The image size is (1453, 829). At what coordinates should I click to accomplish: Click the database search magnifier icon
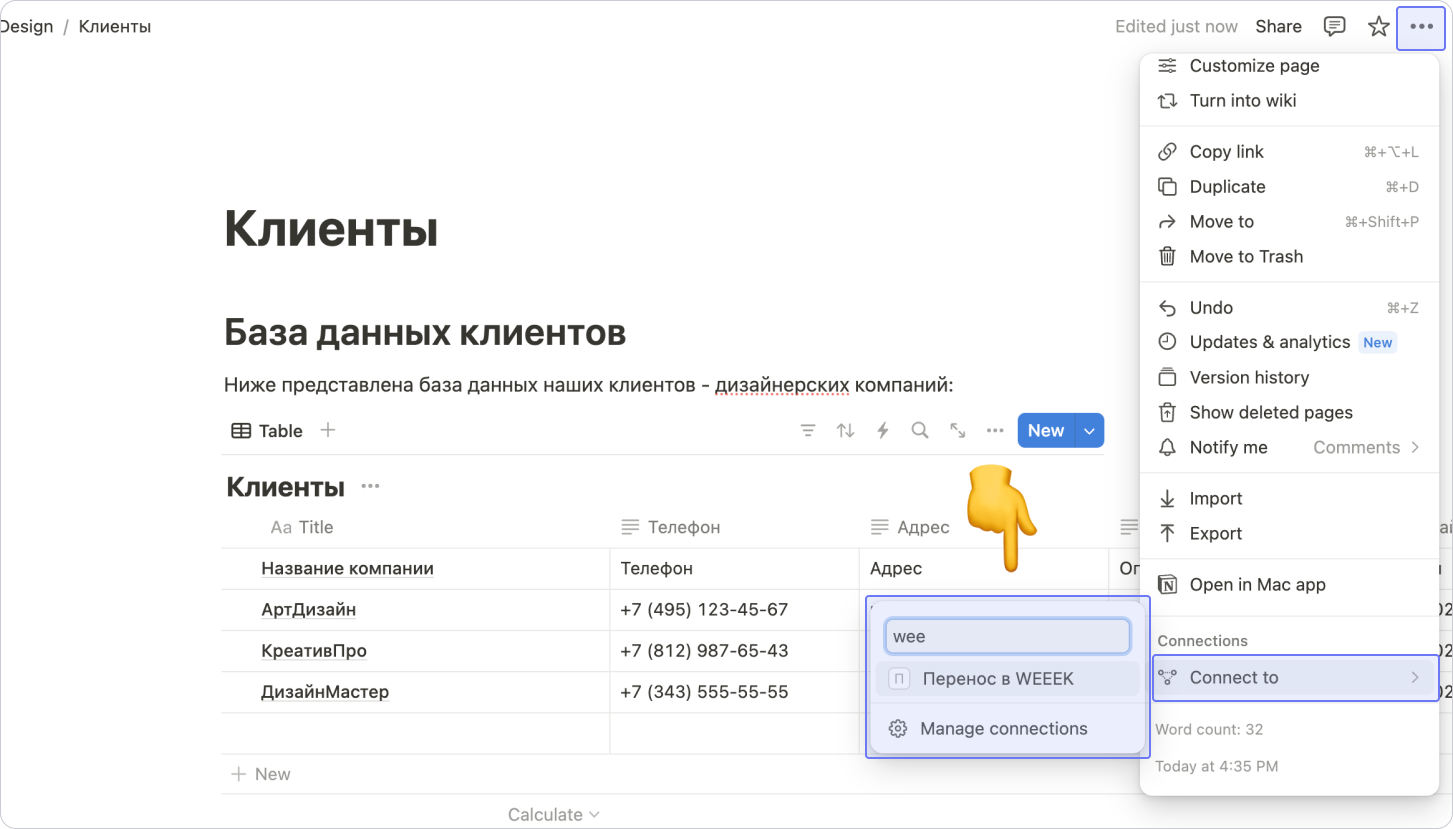920,431
